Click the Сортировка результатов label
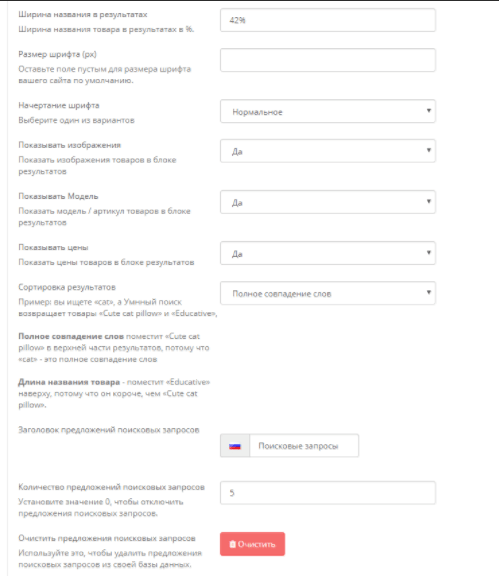Image resolution: width=499 pixels, height=576 pixels. click(x=67, y=287)
